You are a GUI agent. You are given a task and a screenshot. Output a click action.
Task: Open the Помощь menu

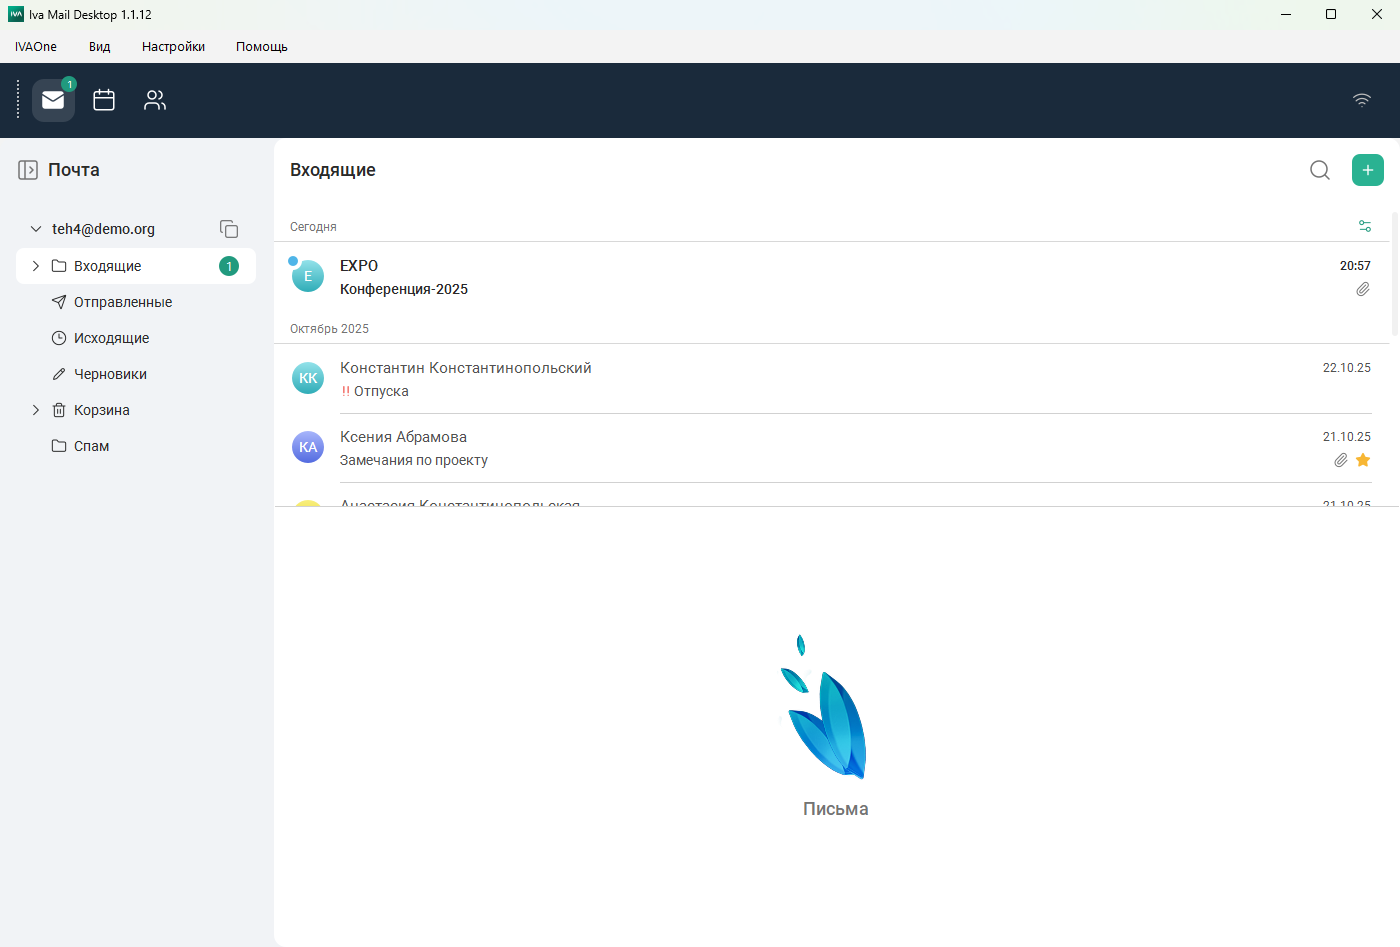click(261, 47)
